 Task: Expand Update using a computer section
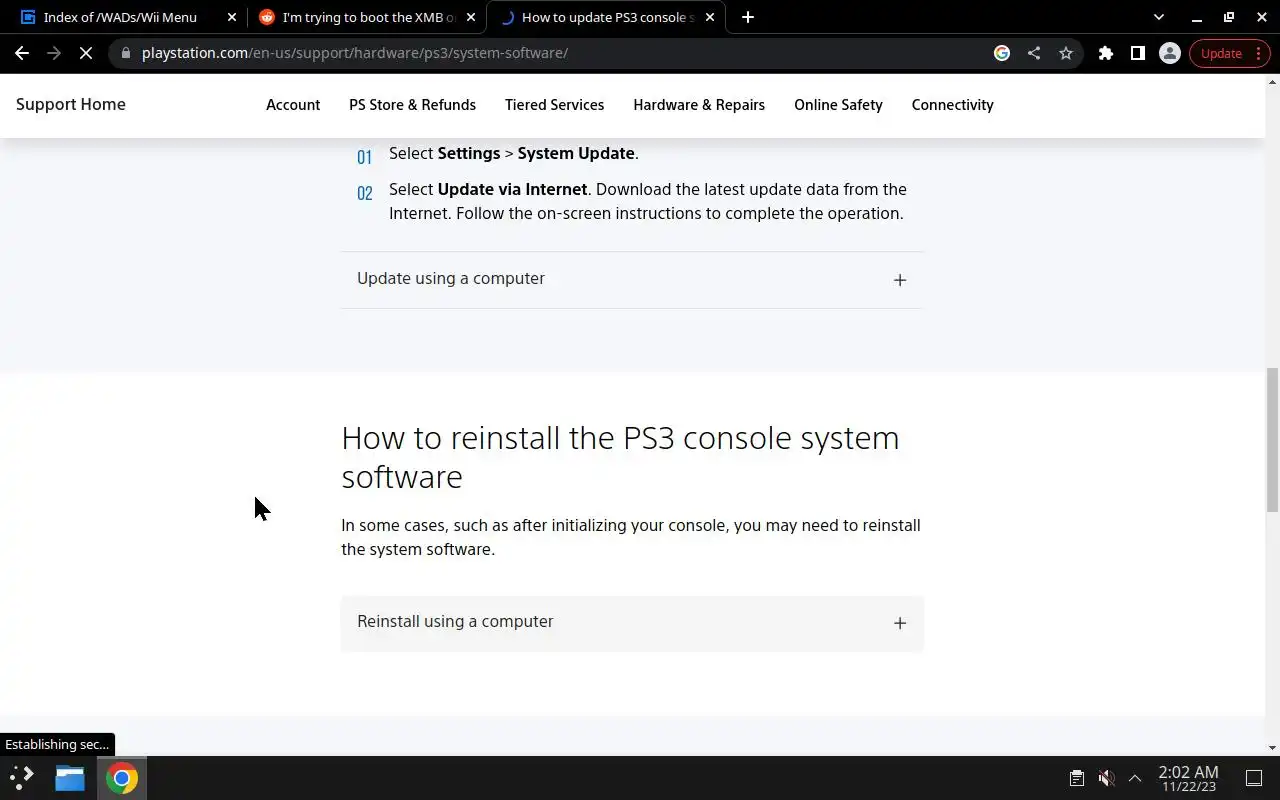(632, 280)
